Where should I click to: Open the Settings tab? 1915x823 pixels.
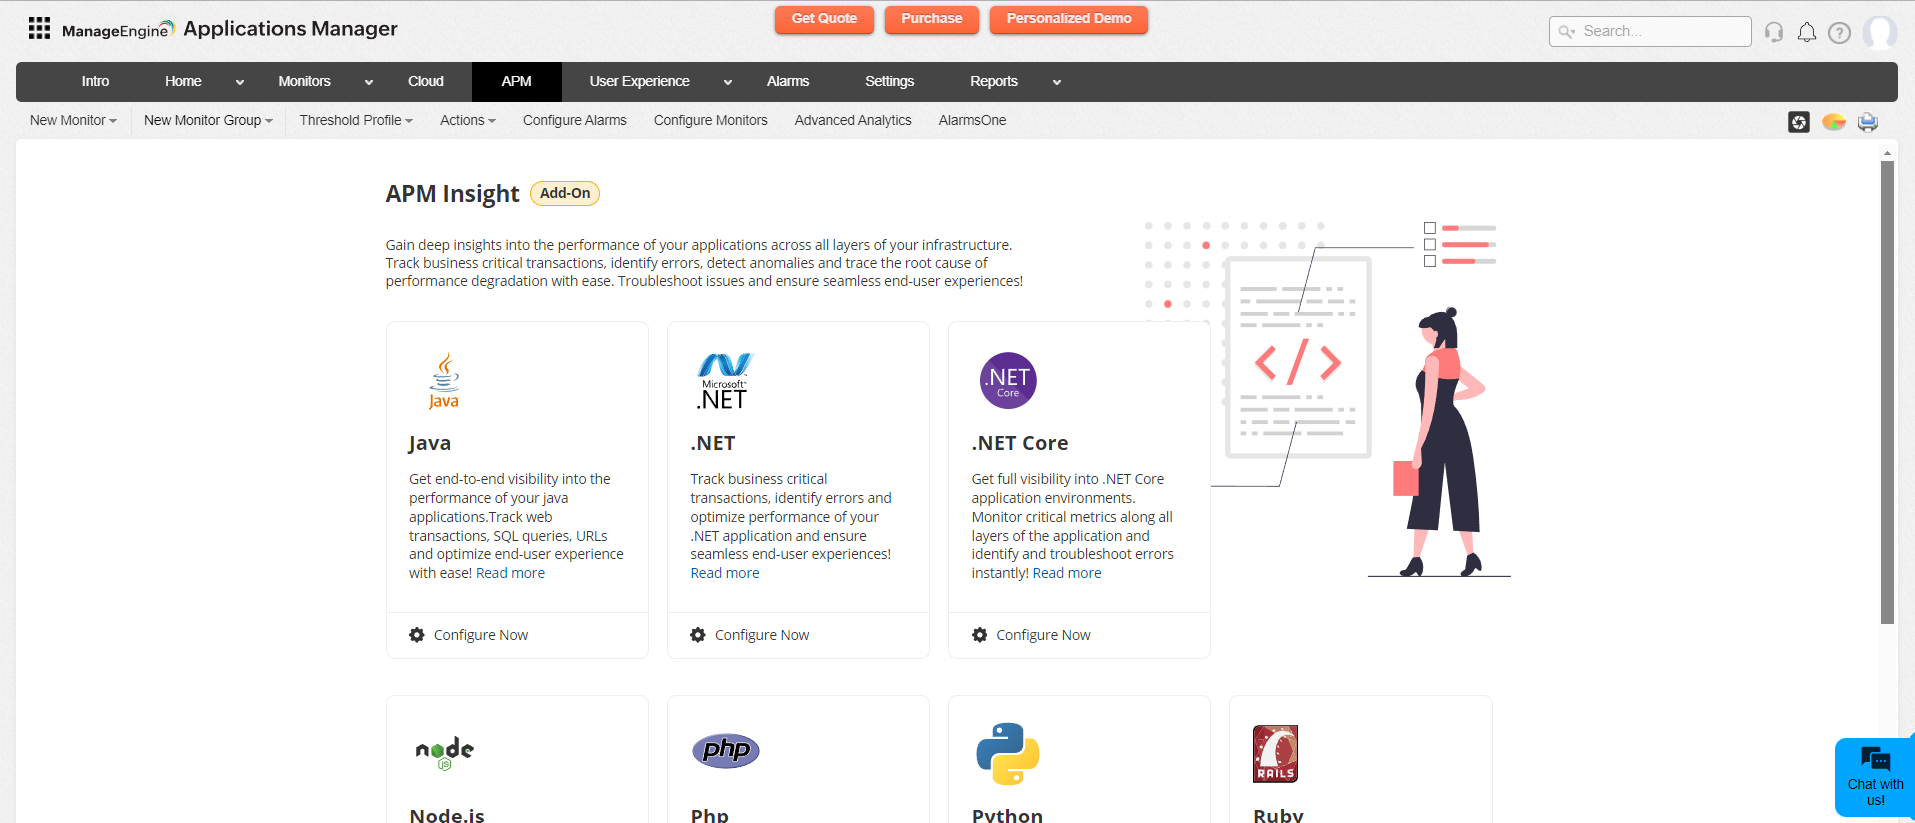click(x=890, y=82)
